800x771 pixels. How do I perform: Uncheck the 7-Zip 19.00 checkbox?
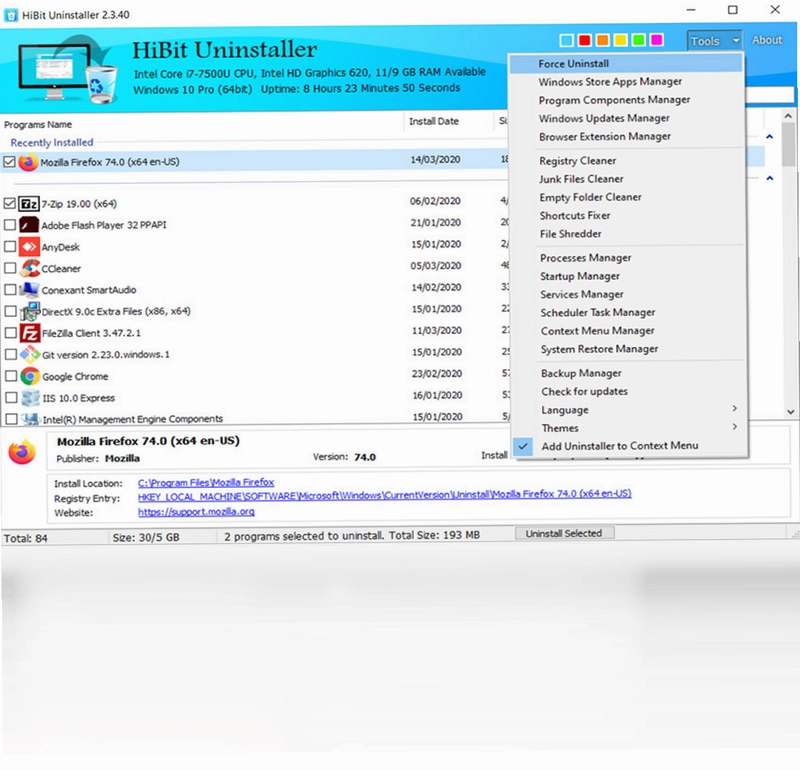[9, 204]
